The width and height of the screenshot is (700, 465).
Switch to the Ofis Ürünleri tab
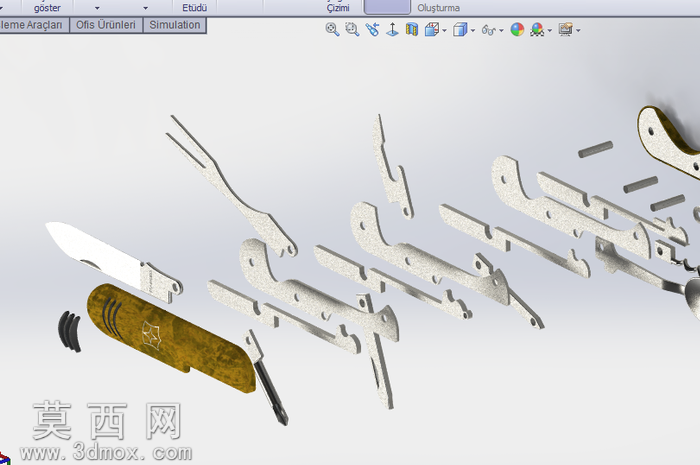(106, 25)
